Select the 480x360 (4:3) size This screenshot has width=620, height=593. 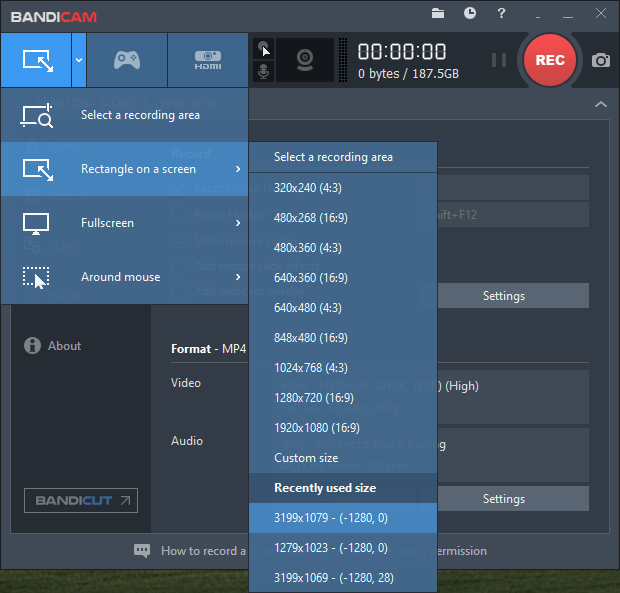343,248
